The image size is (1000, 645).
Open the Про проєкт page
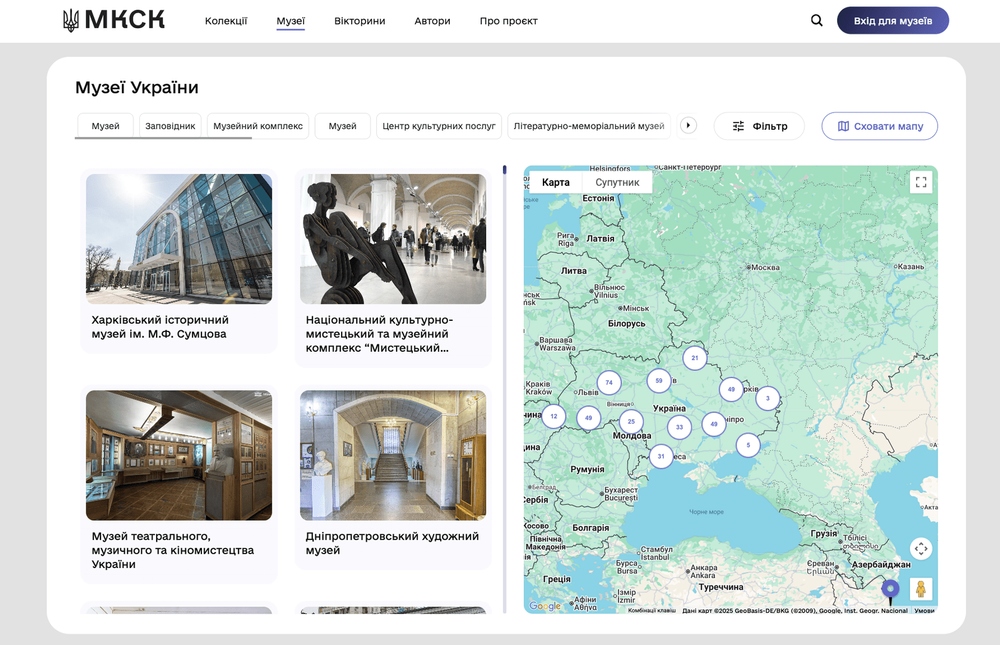508,21
